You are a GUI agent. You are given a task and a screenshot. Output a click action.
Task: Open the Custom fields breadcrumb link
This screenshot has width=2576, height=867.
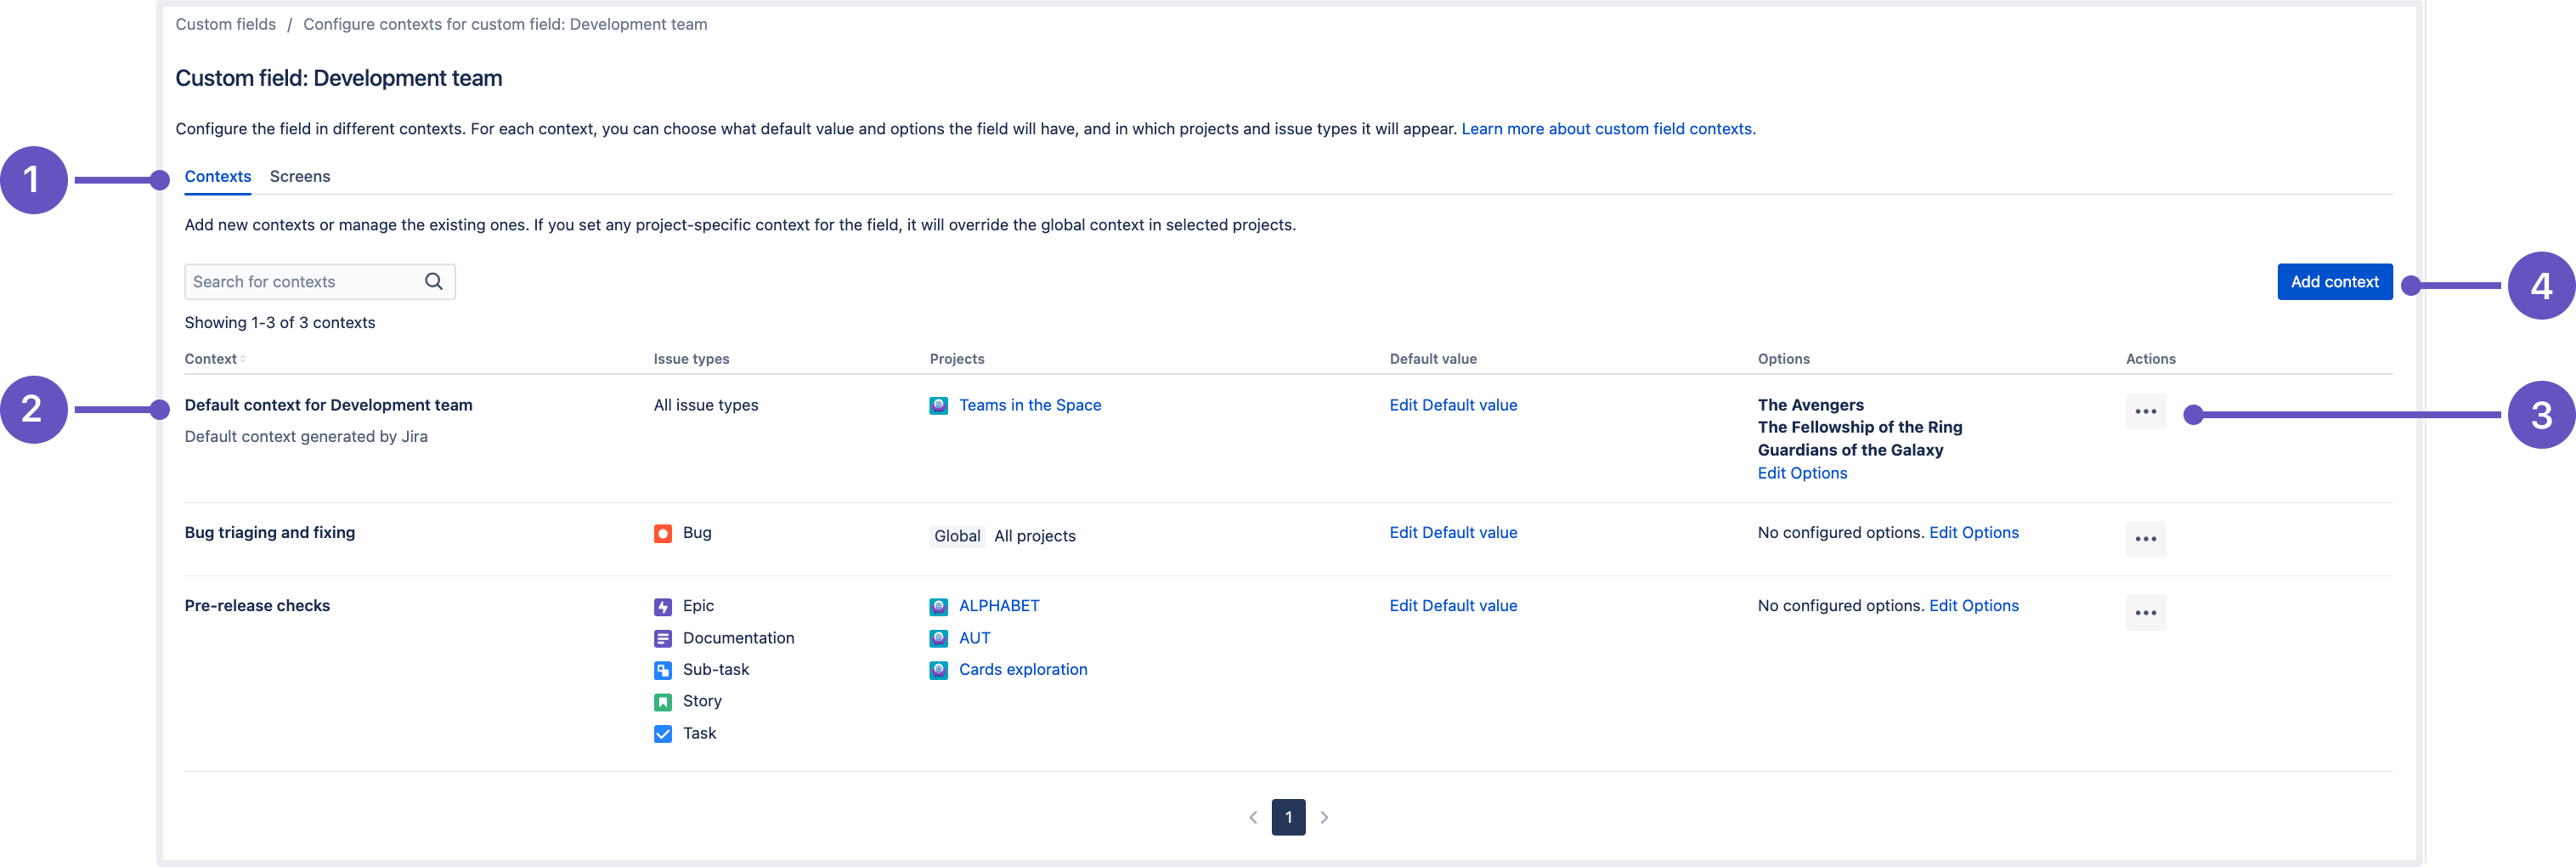pos(225,24)
